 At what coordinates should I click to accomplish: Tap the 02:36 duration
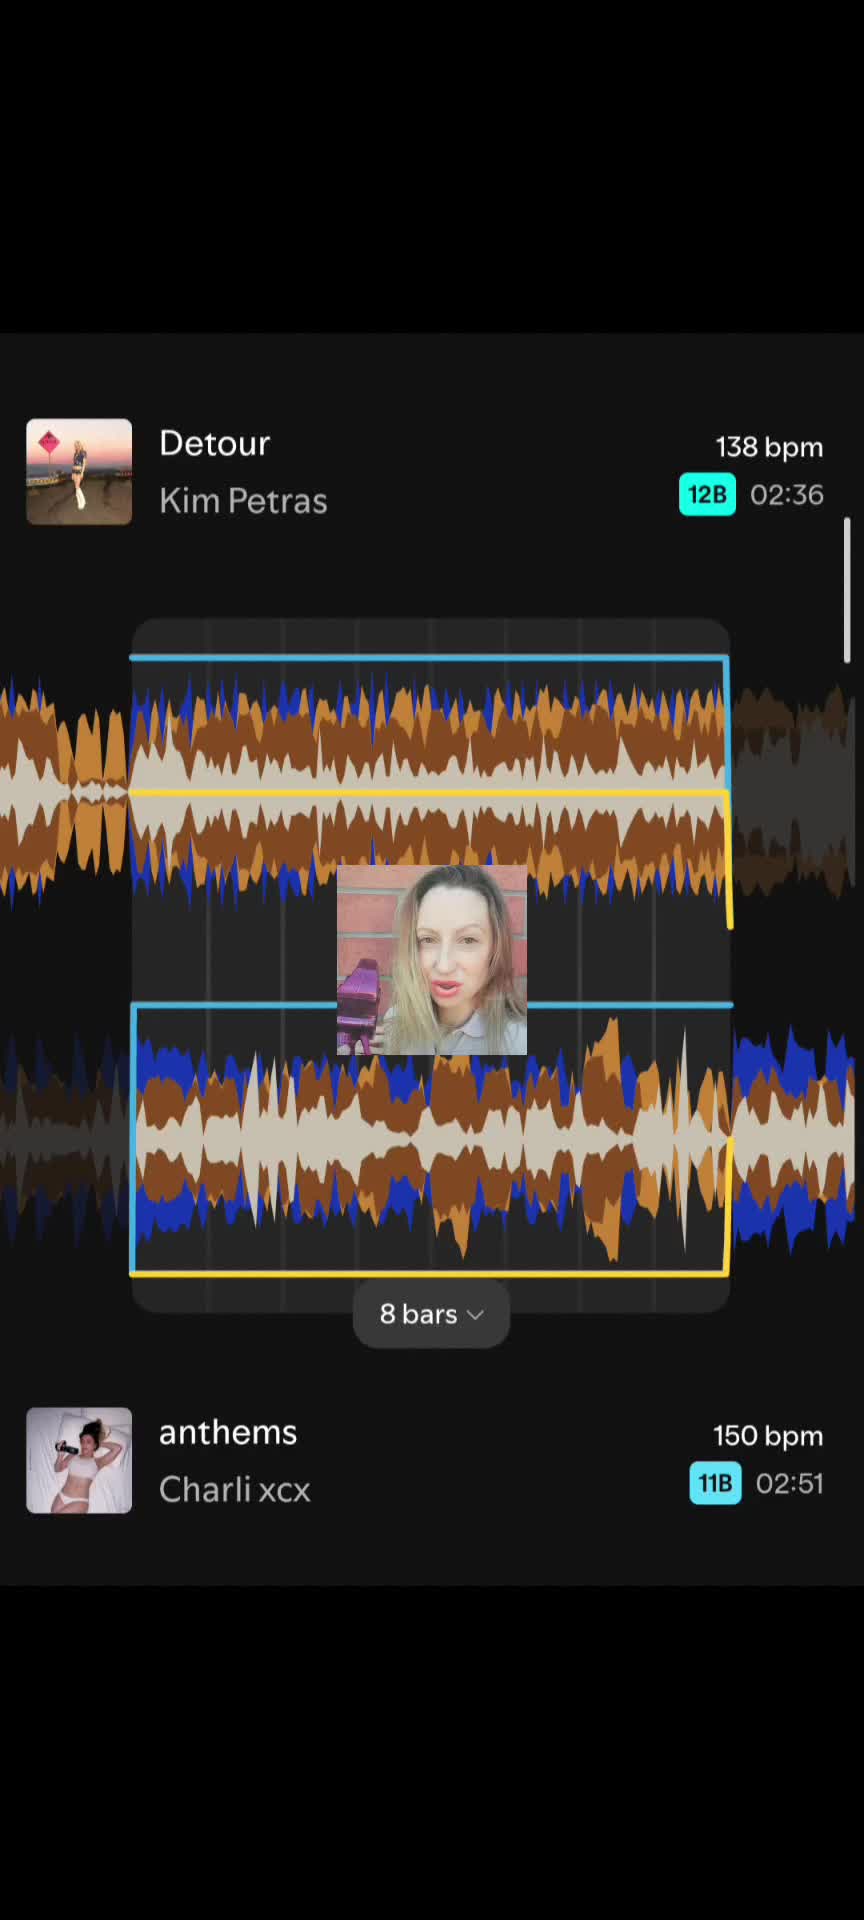click(787, 494)
